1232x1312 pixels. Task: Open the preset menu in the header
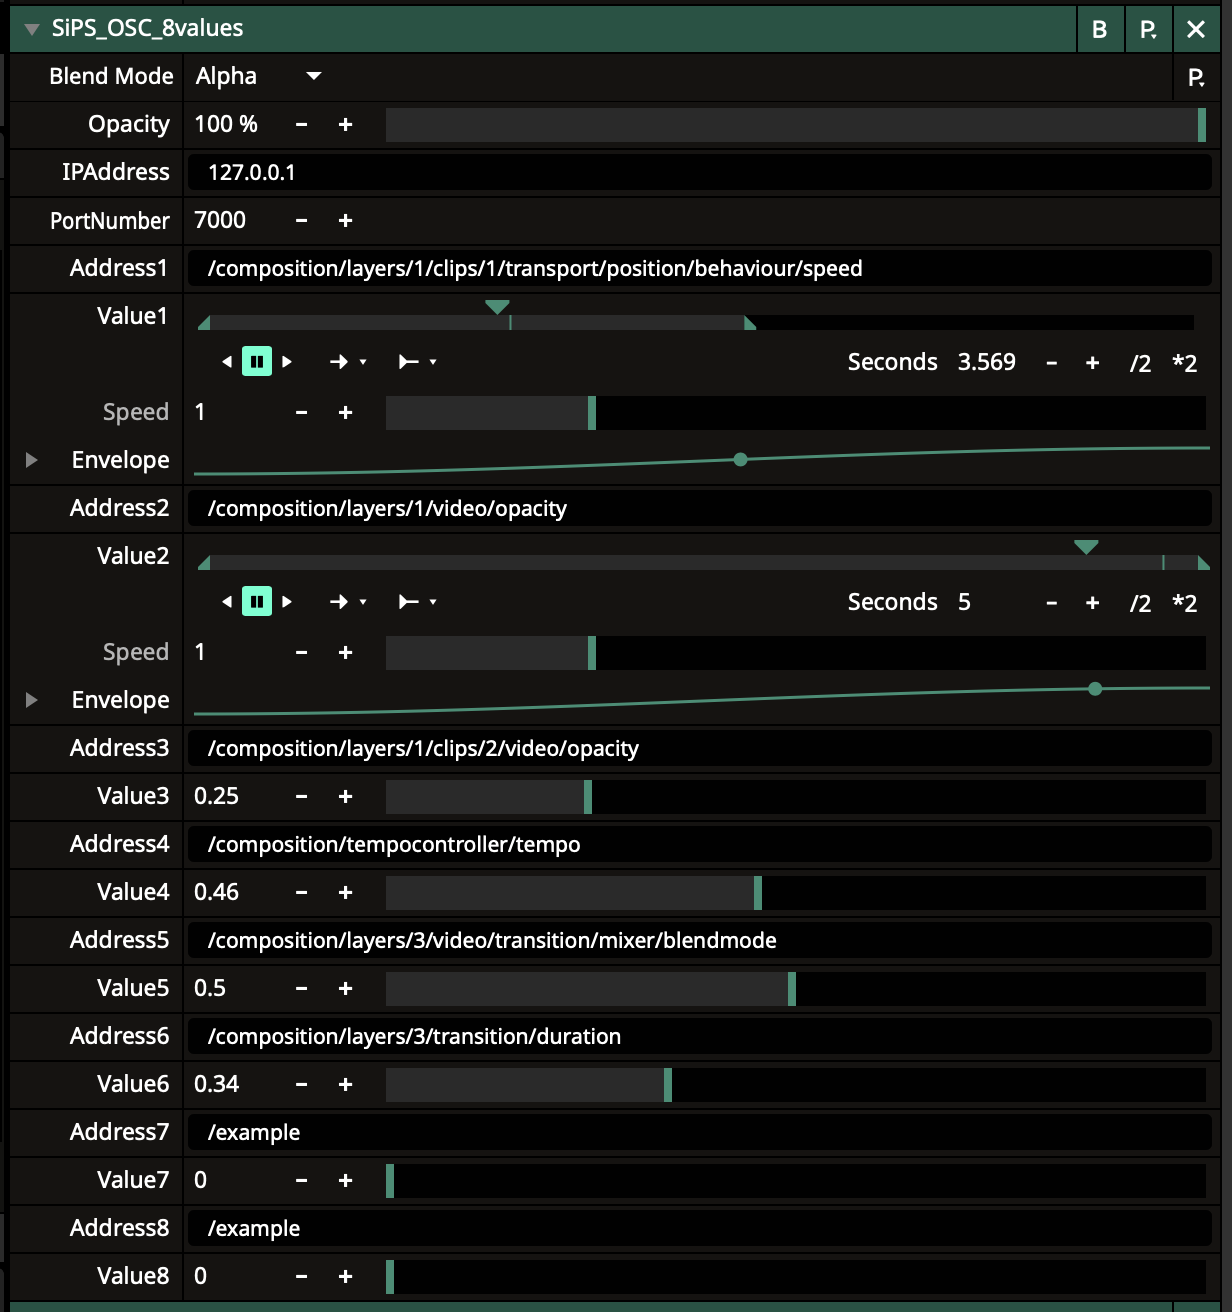tap(1148, 29)
